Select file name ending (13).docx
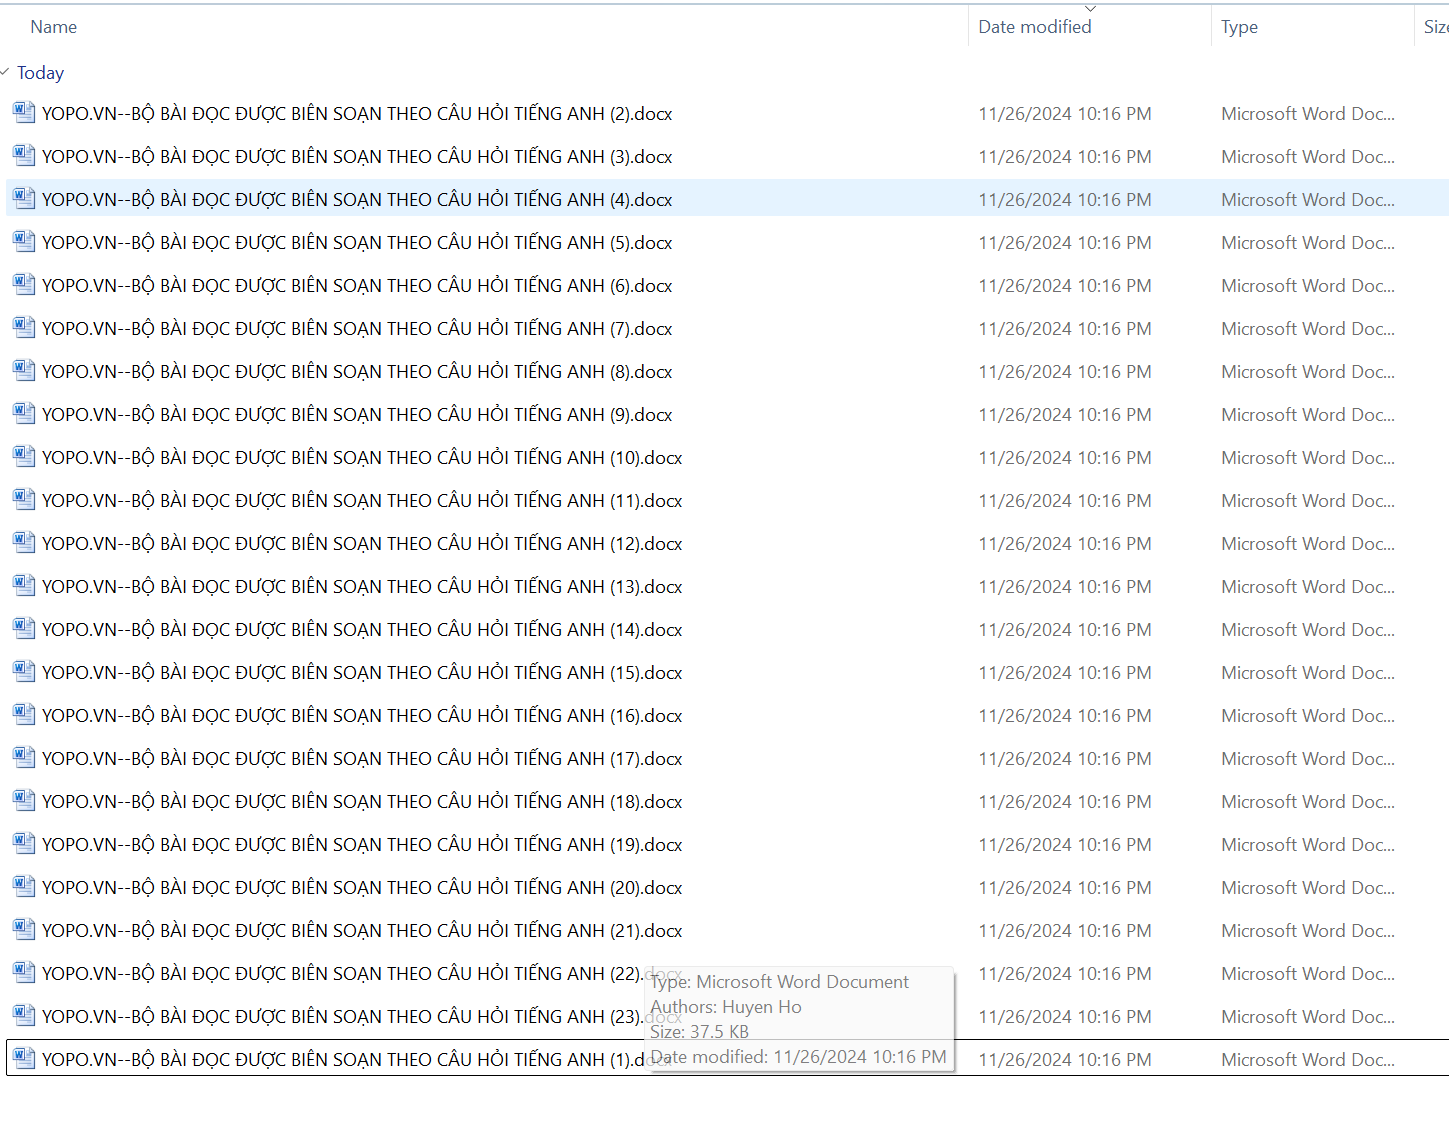 coord(362,587)
